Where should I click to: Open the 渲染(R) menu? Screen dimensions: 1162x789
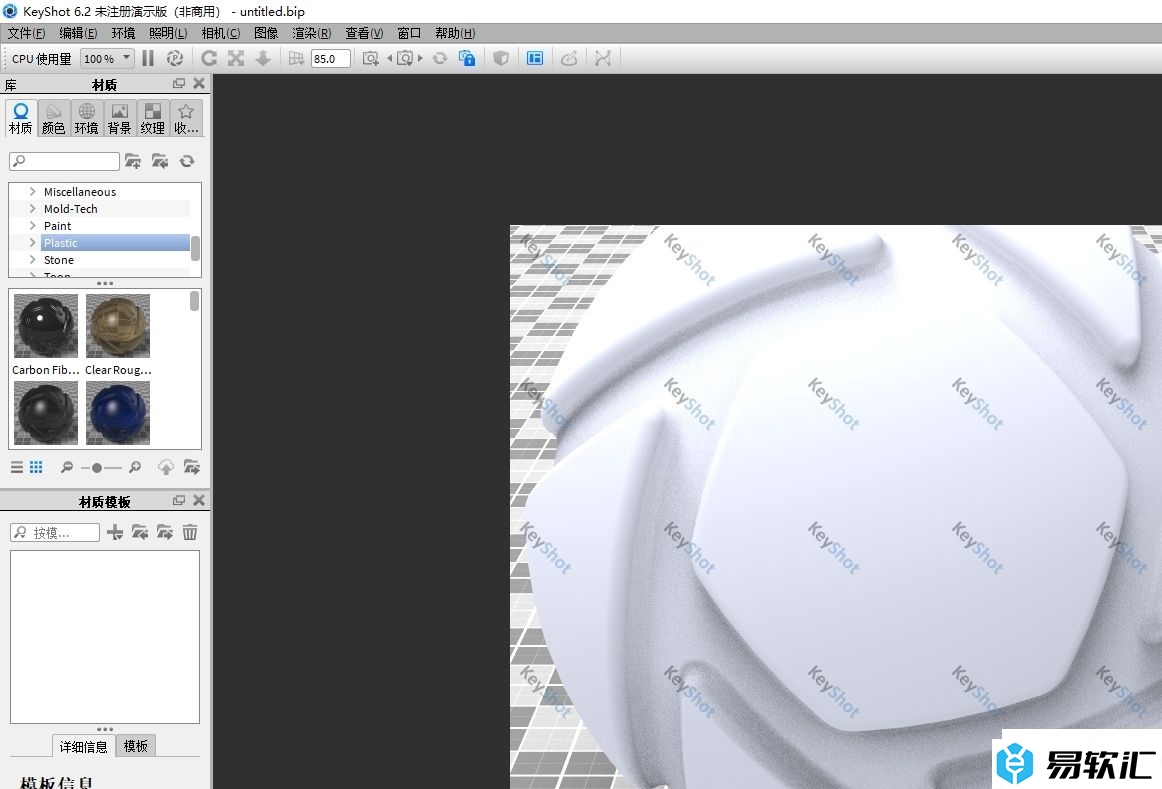(x=312, y=33)
